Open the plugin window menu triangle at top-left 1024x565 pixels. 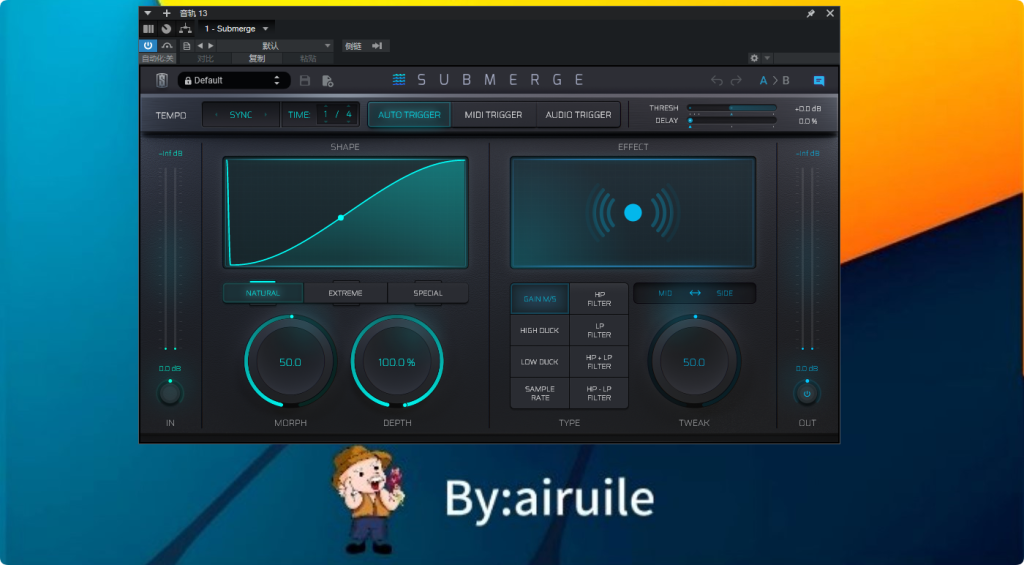coord(148,13)
